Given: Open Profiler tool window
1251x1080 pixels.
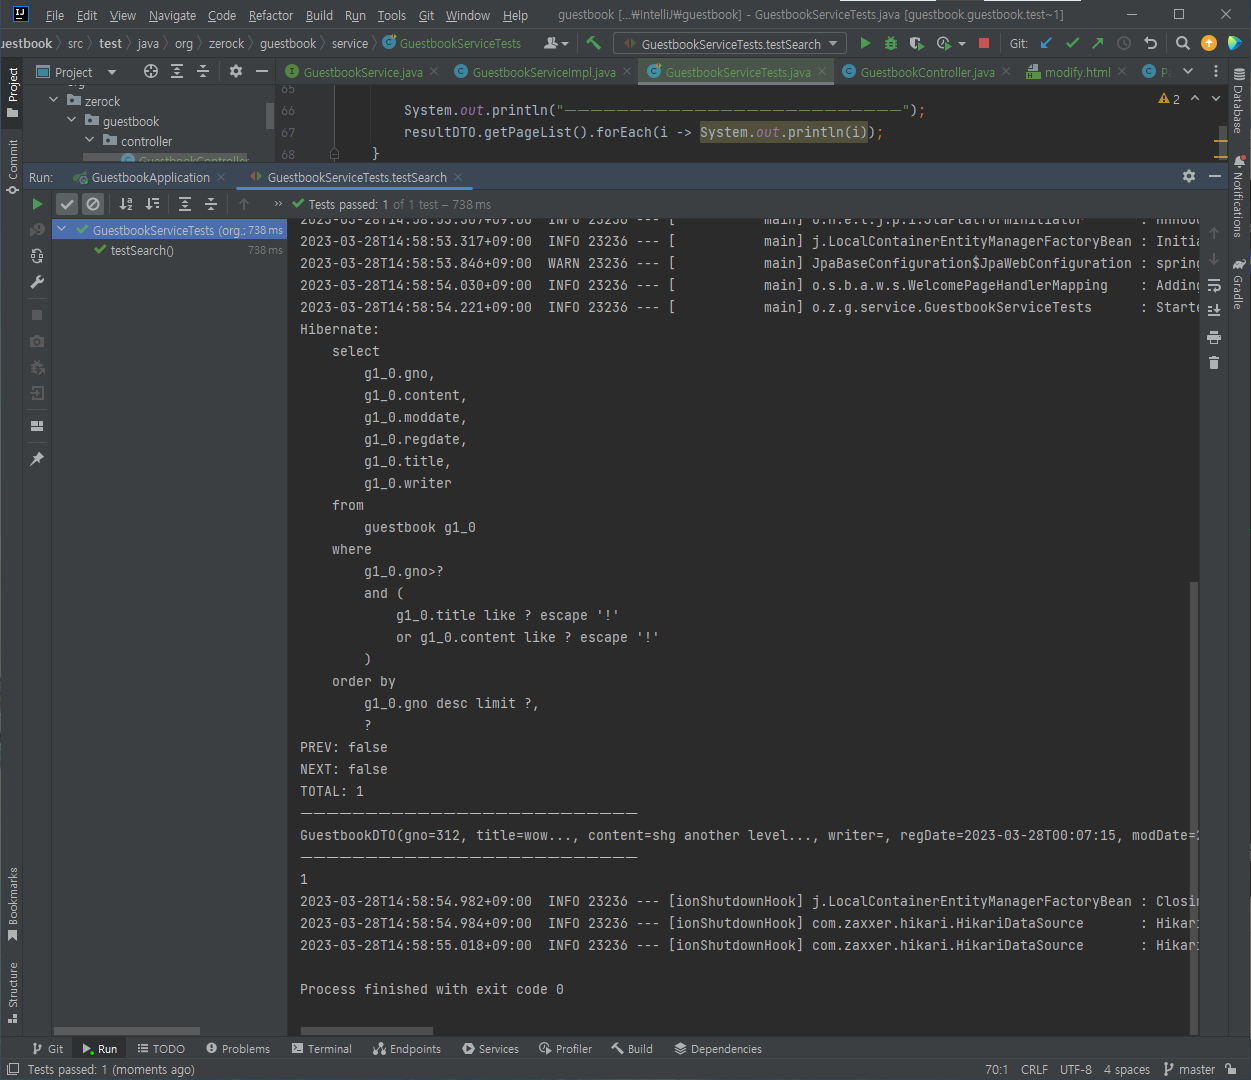Looking at the screenshot, I should [565, 1049].
